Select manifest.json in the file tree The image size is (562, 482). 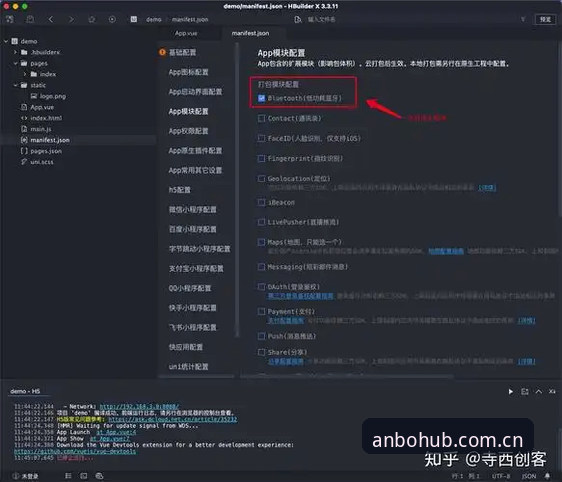pyautogui.click(x=50, y=140)
